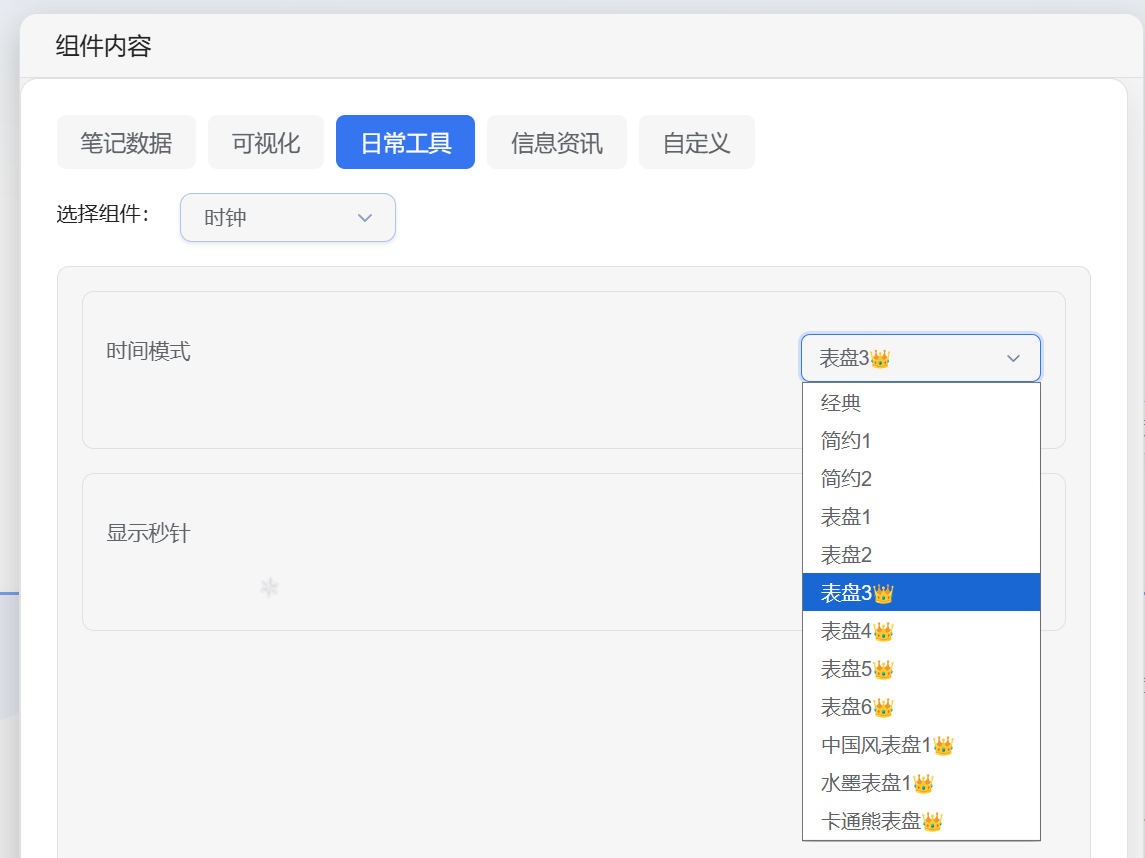The image size is (1145, 858).
Task: Click the 组件内容 heading
Action: (104, 46)
